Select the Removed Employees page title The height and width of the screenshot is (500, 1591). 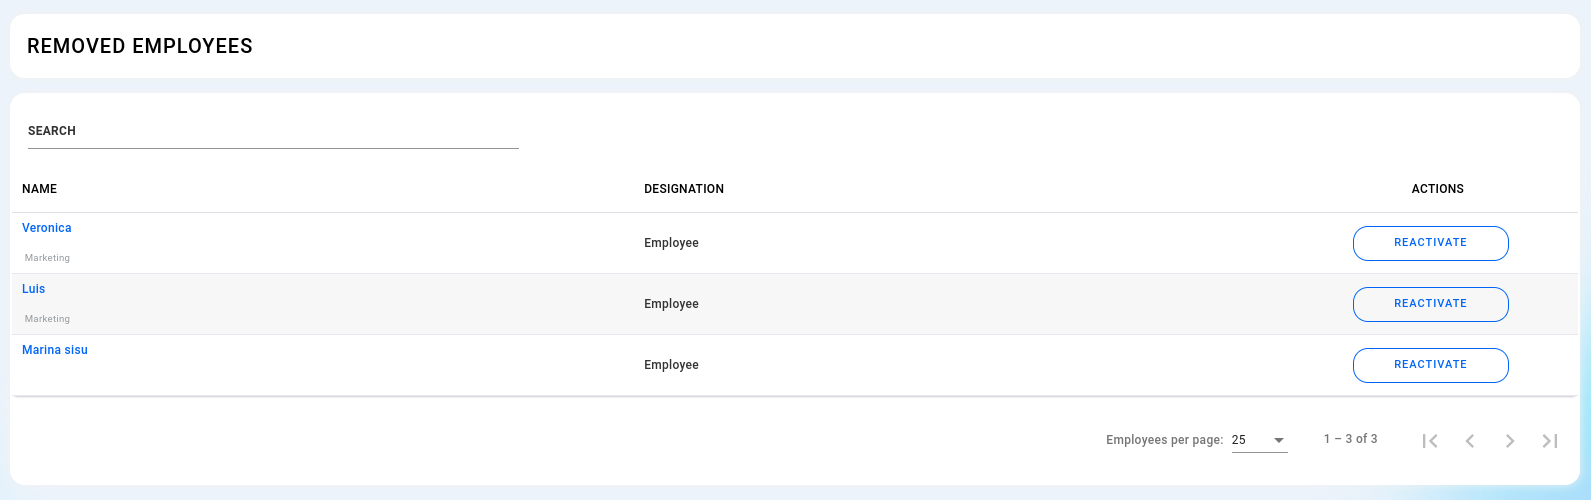[x=140, y=46]
